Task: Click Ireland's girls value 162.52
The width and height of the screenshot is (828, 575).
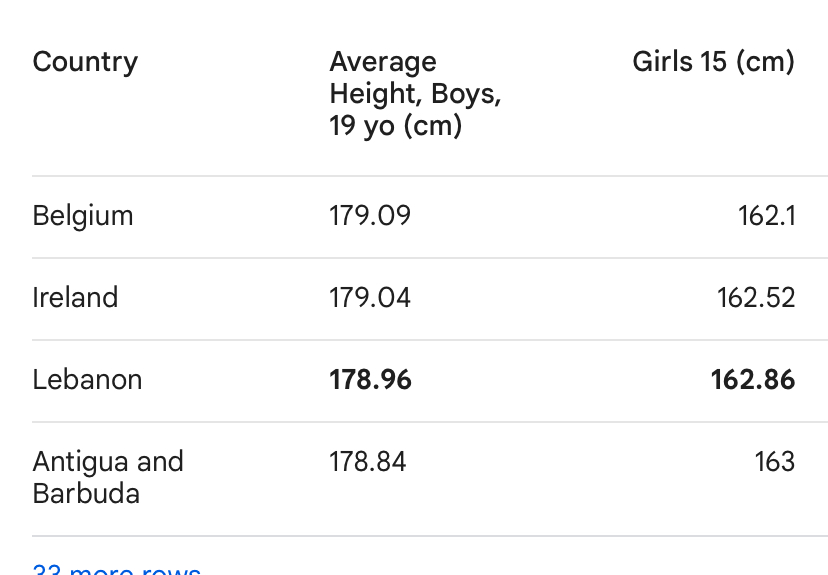Action: click(756, 297)
